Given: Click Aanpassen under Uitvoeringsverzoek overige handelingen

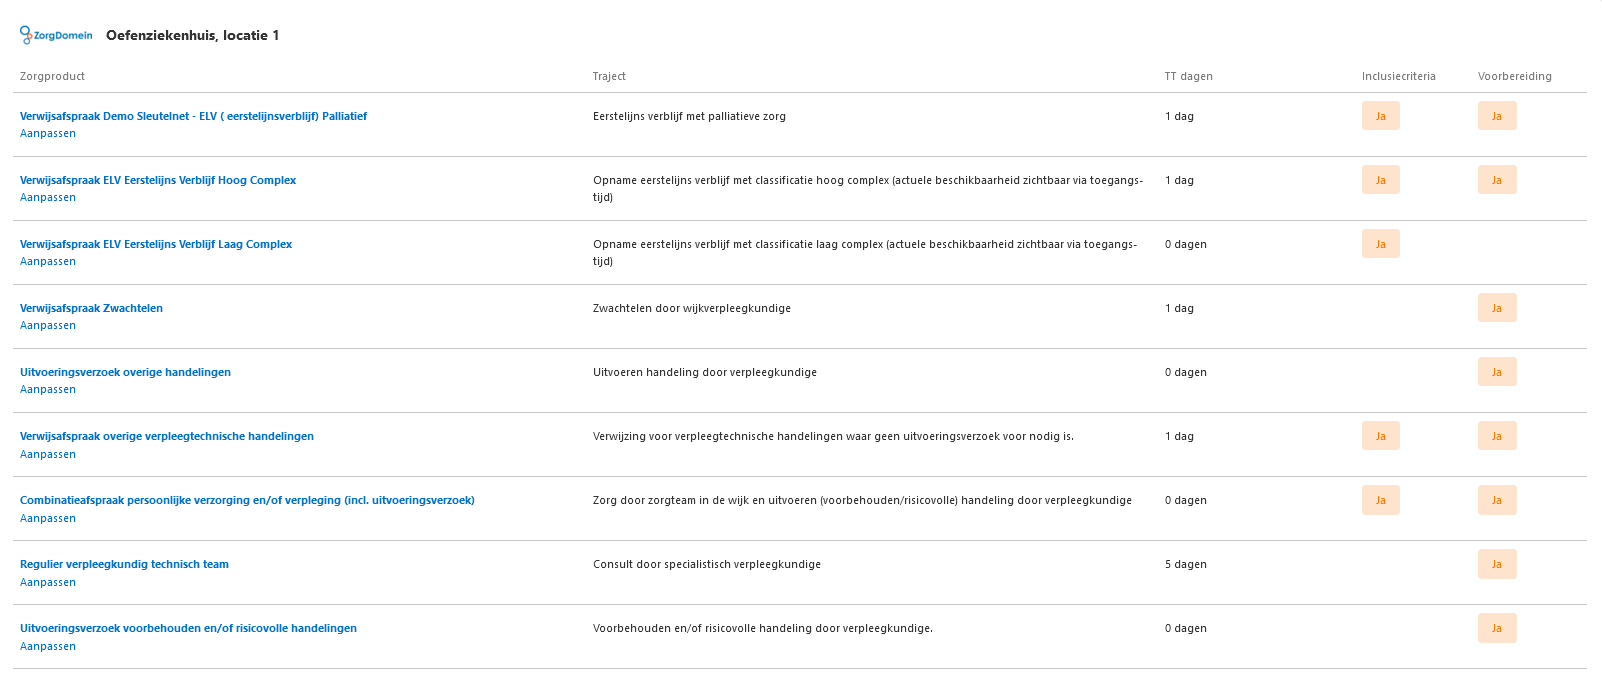Looking at the screenshot, I should [x=48, y=390].
